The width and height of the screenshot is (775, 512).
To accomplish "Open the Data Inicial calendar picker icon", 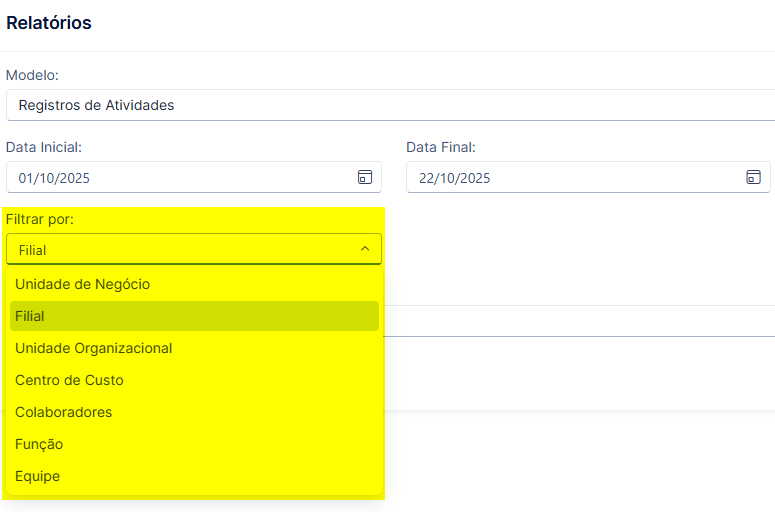I will pyautogui.click(x=365, y=177).
